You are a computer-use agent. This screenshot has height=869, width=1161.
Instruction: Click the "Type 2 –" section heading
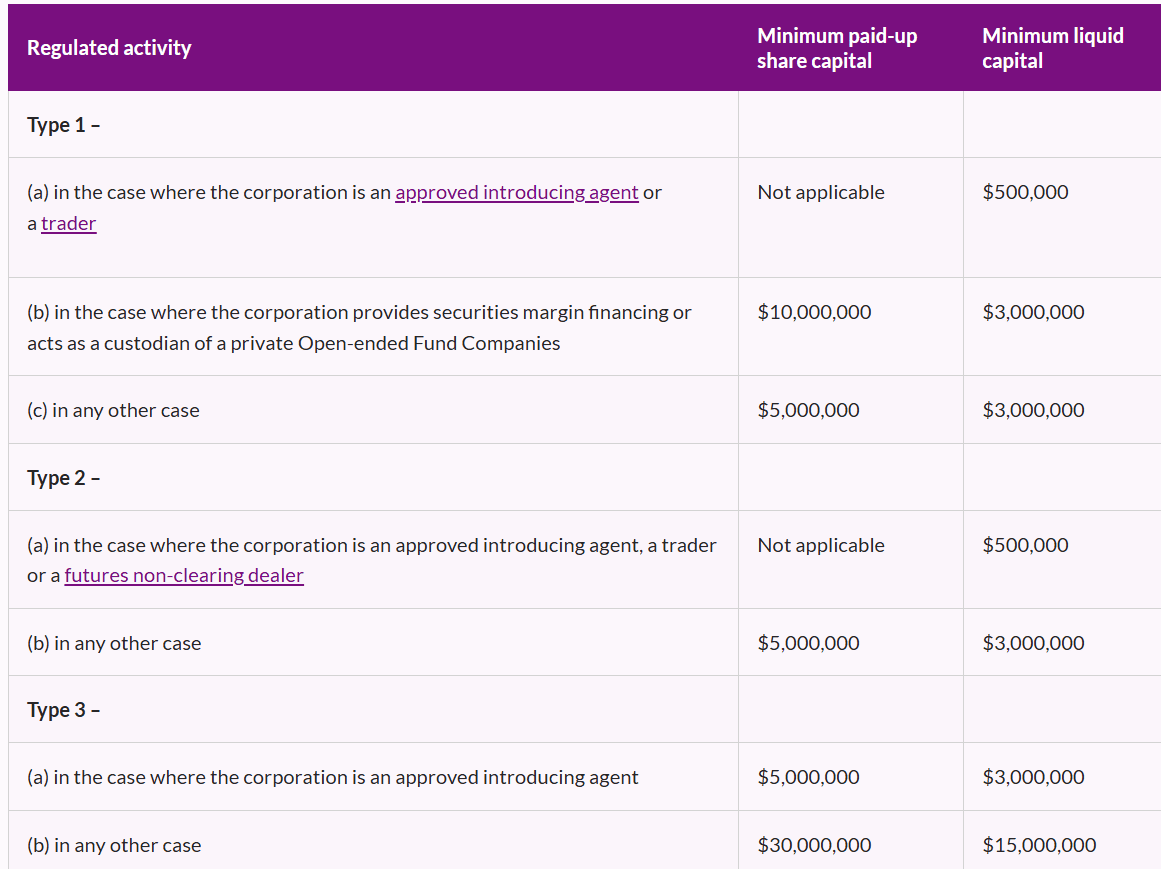64,478
